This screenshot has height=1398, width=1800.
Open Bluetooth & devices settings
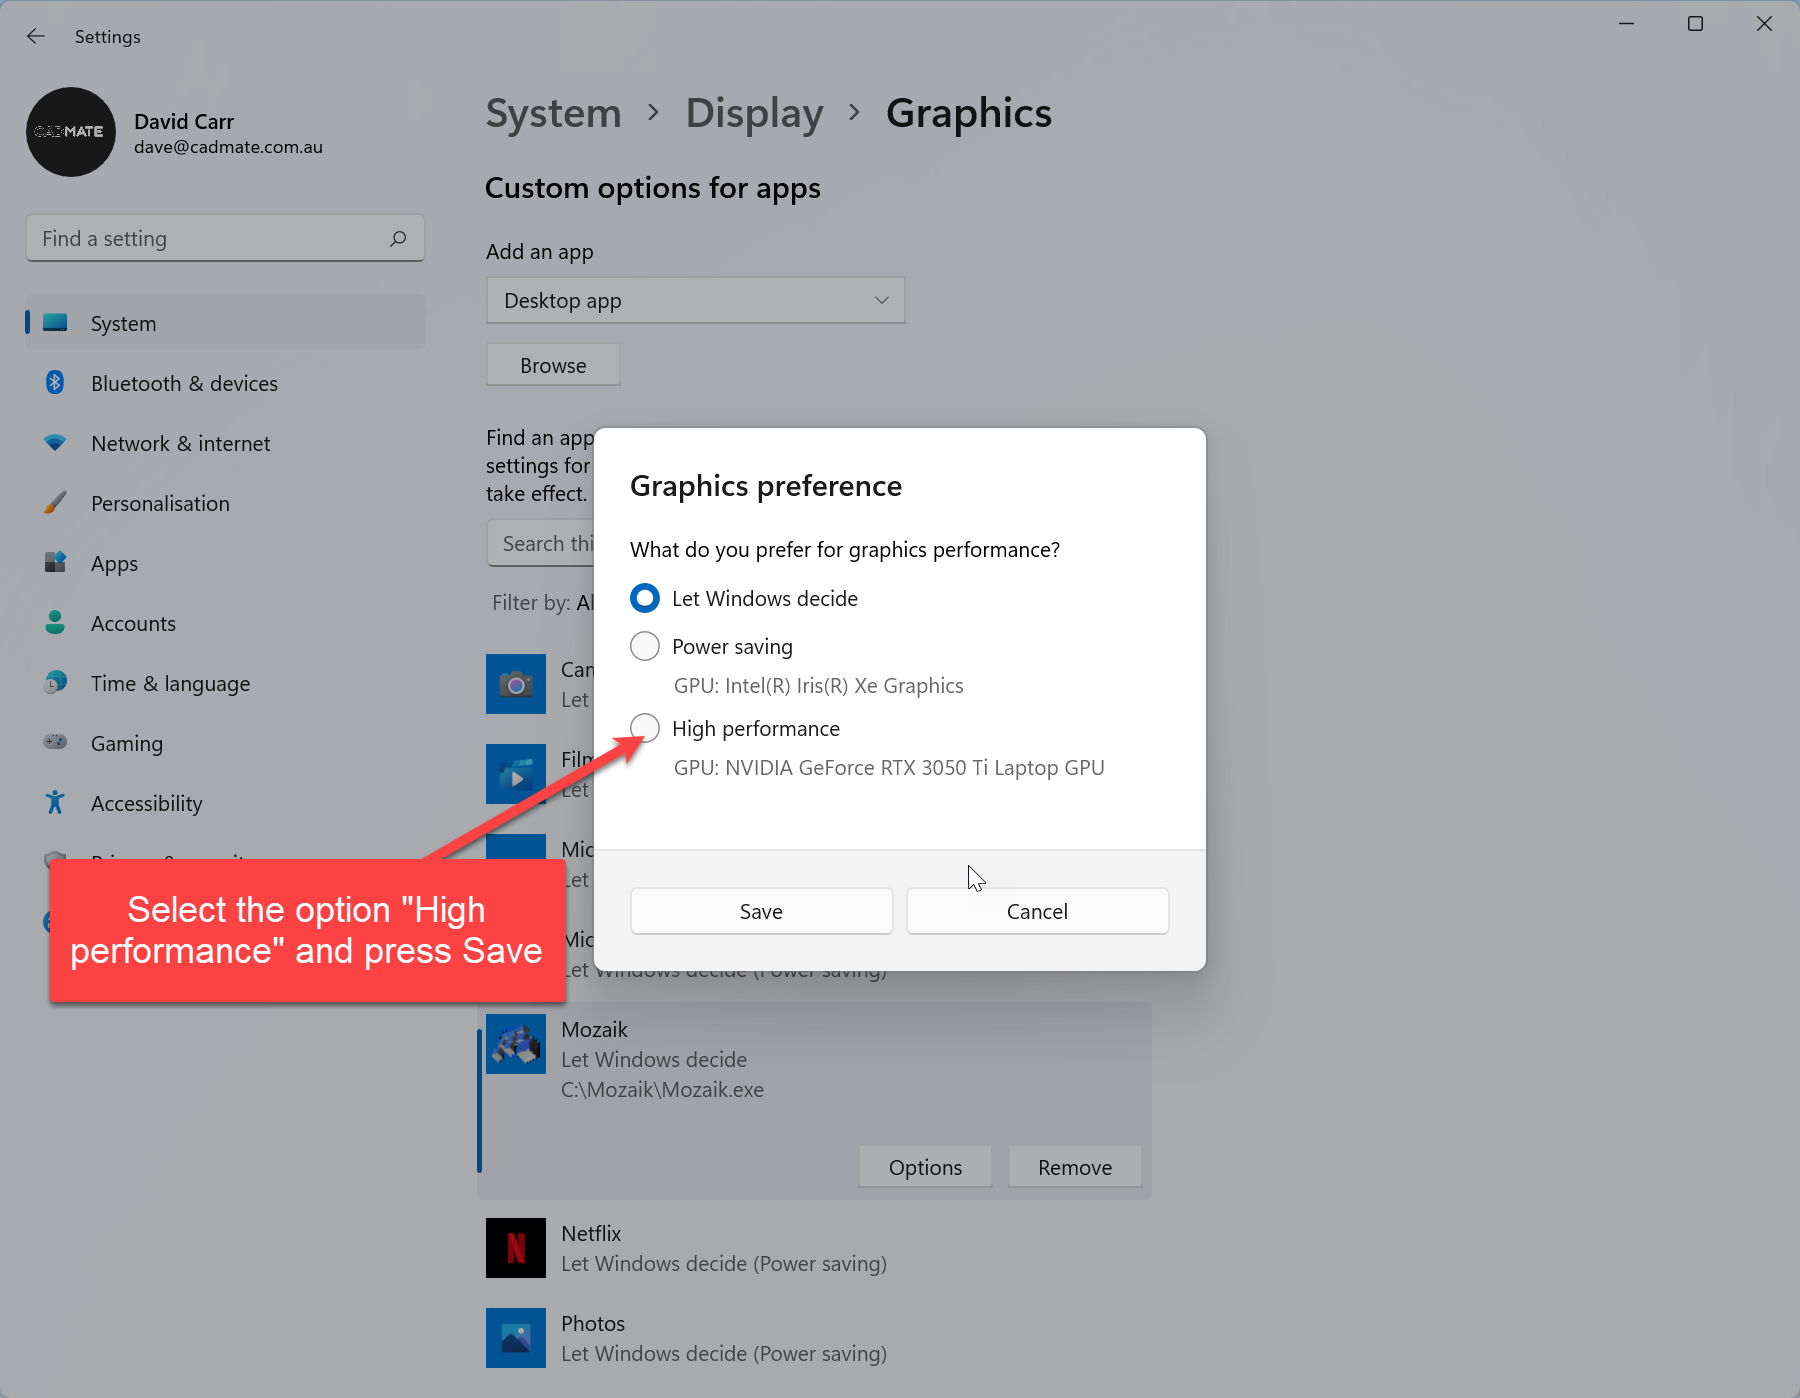184,384
